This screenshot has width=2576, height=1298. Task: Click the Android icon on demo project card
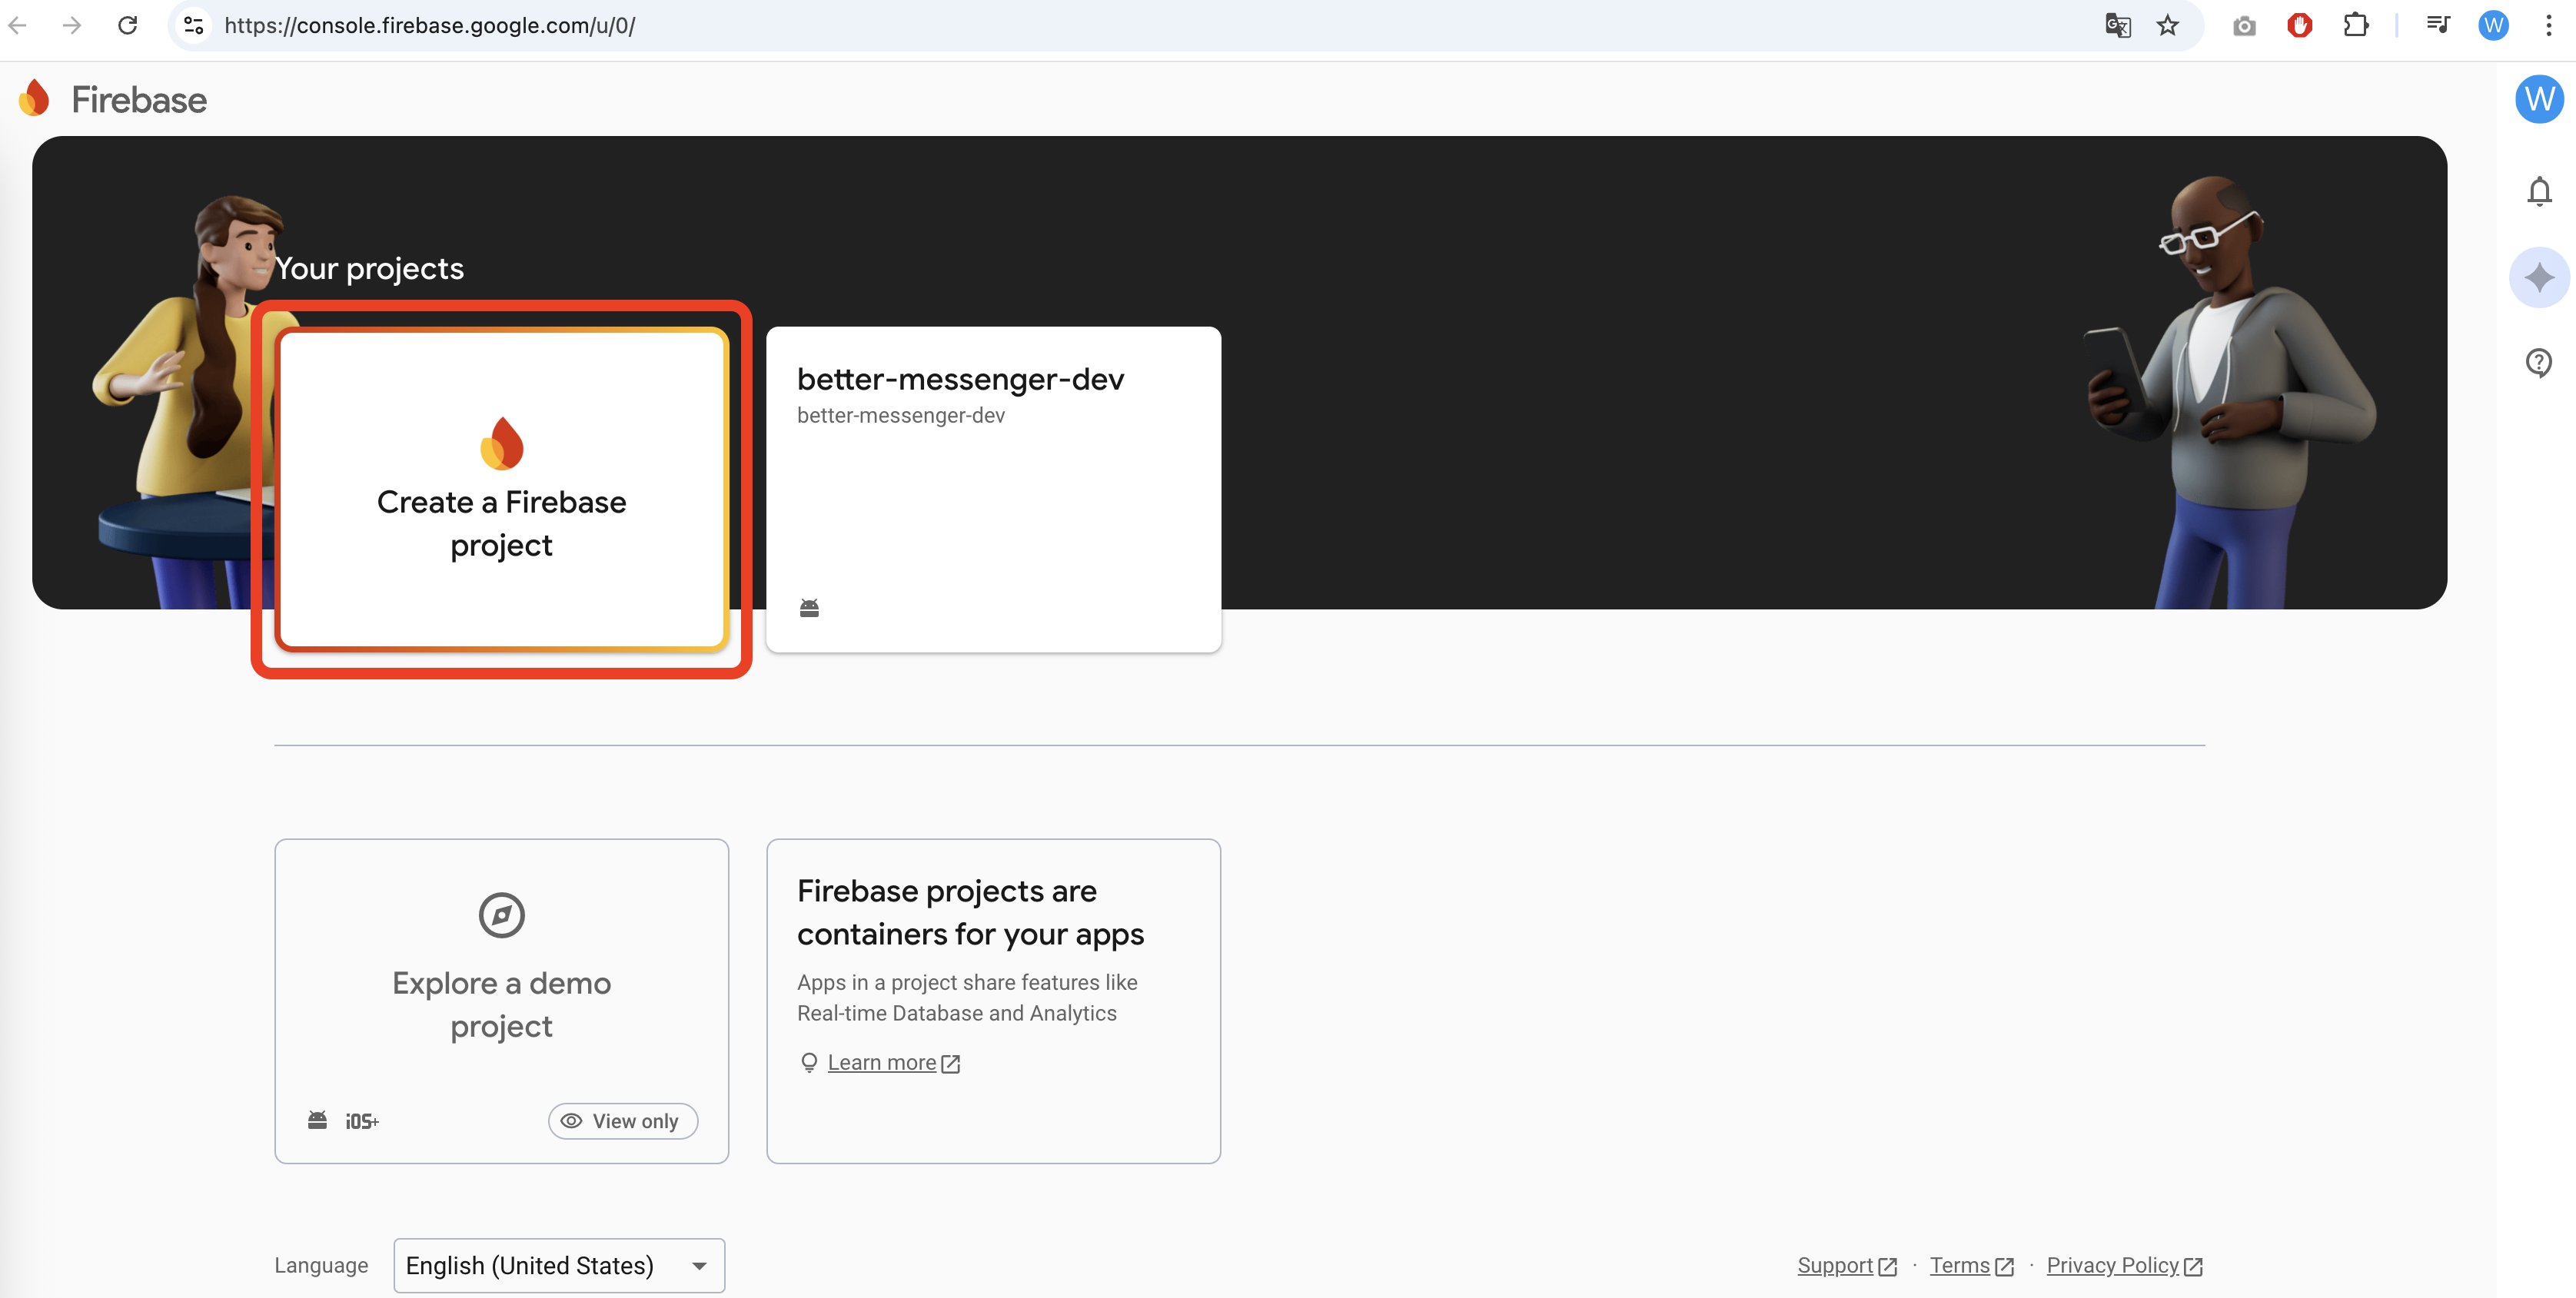click(317, 1120)
